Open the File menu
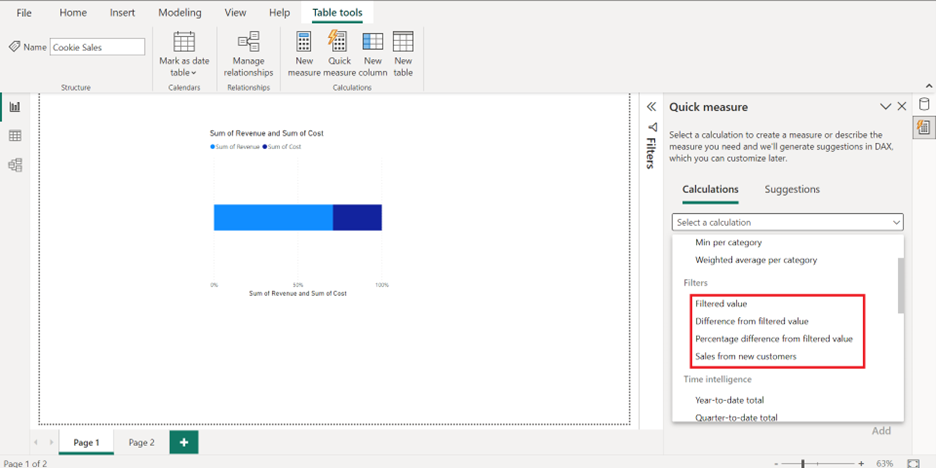 [x=24, y=13]
